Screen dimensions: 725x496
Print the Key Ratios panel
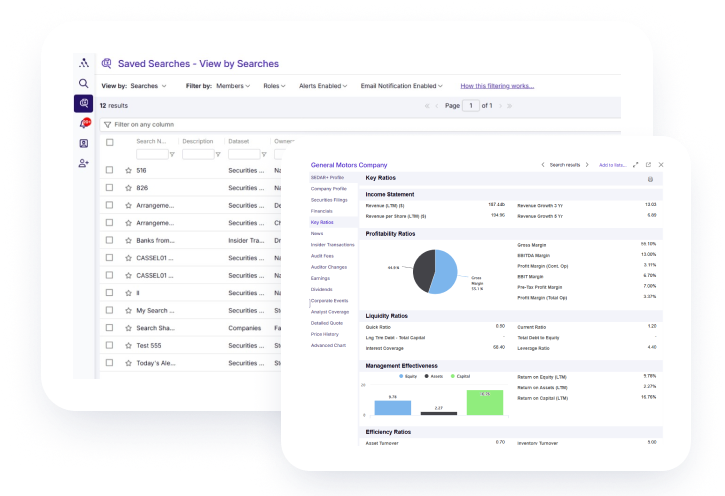pos(650,179)
